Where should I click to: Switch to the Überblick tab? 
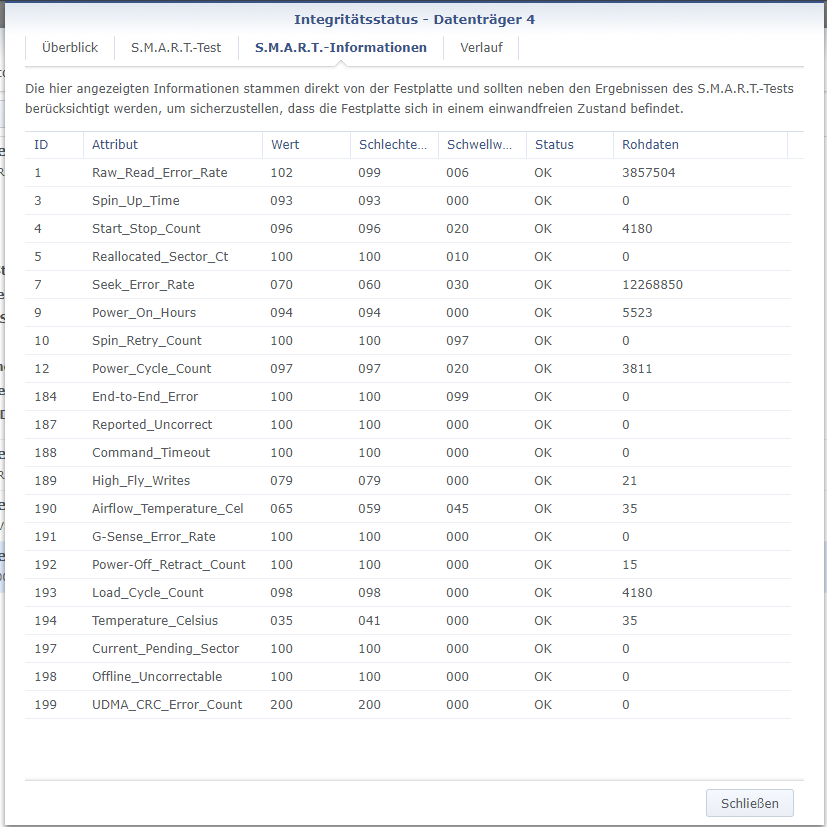(x=70, y=47)
